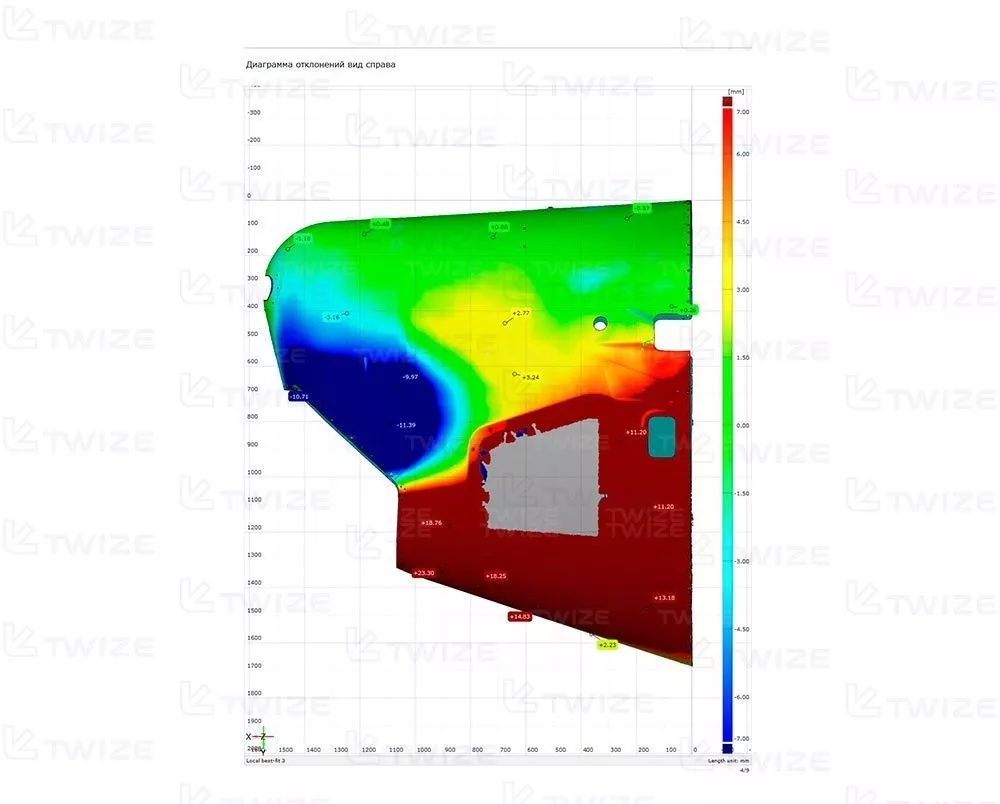
Task: Click the +0.26 deviation label at right edge
Action: coord(688,311)
